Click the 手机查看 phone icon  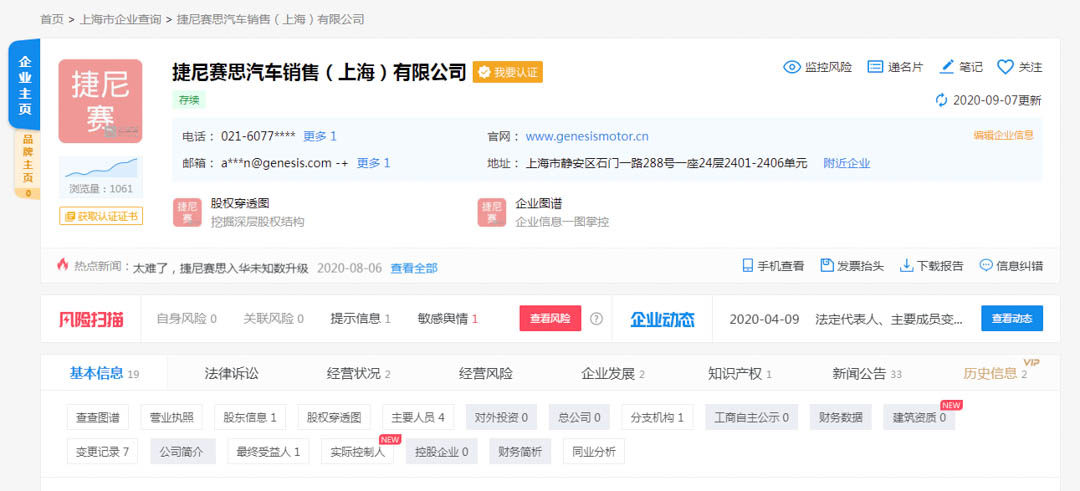(747, 266)
